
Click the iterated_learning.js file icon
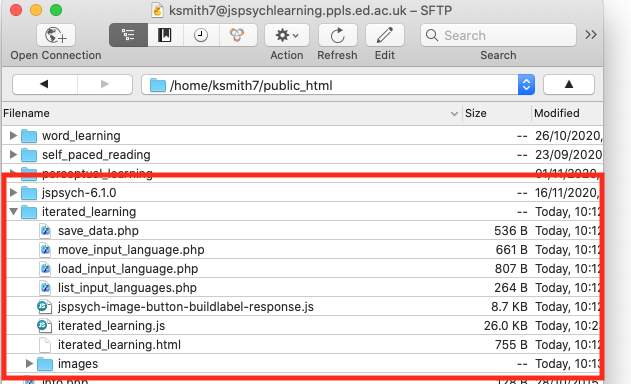point(44,326)
